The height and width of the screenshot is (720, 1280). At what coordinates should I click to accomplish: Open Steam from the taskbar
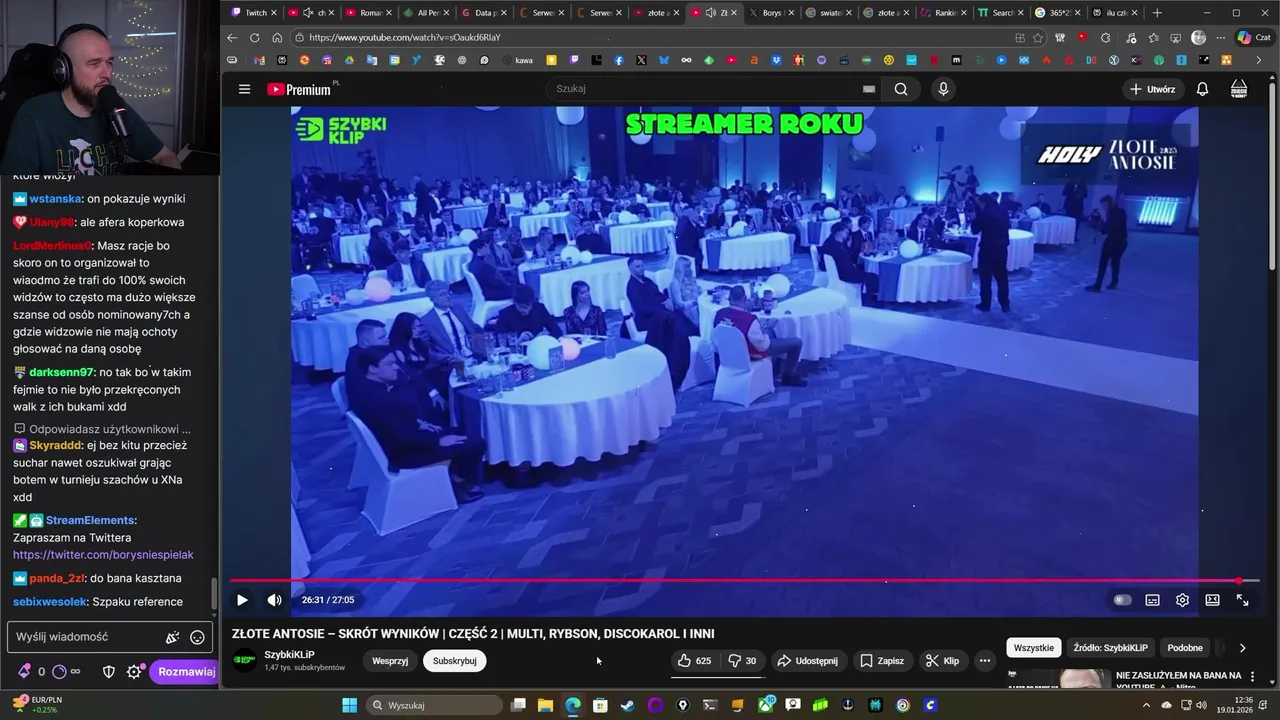coord(627,705)
